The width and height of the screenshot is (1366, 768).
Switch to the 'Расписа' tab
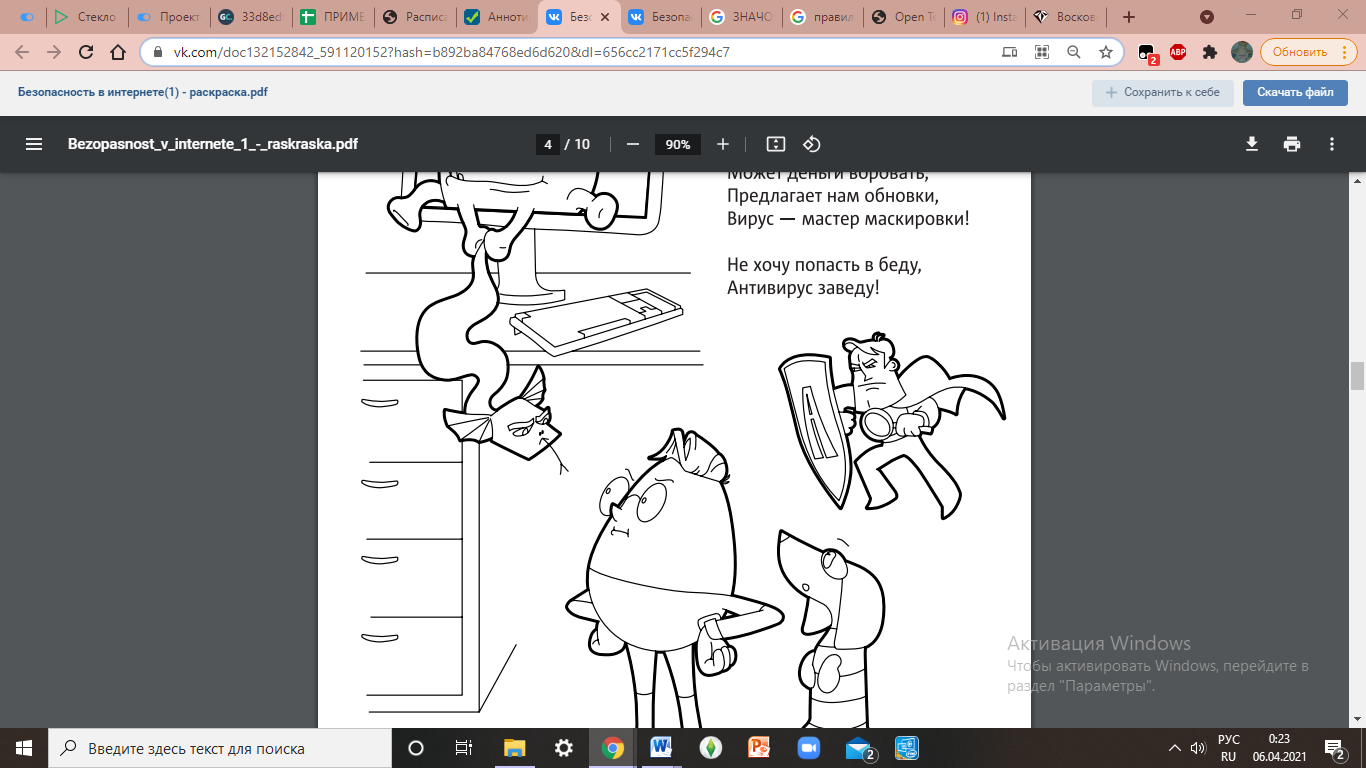(x=414, y=17)
